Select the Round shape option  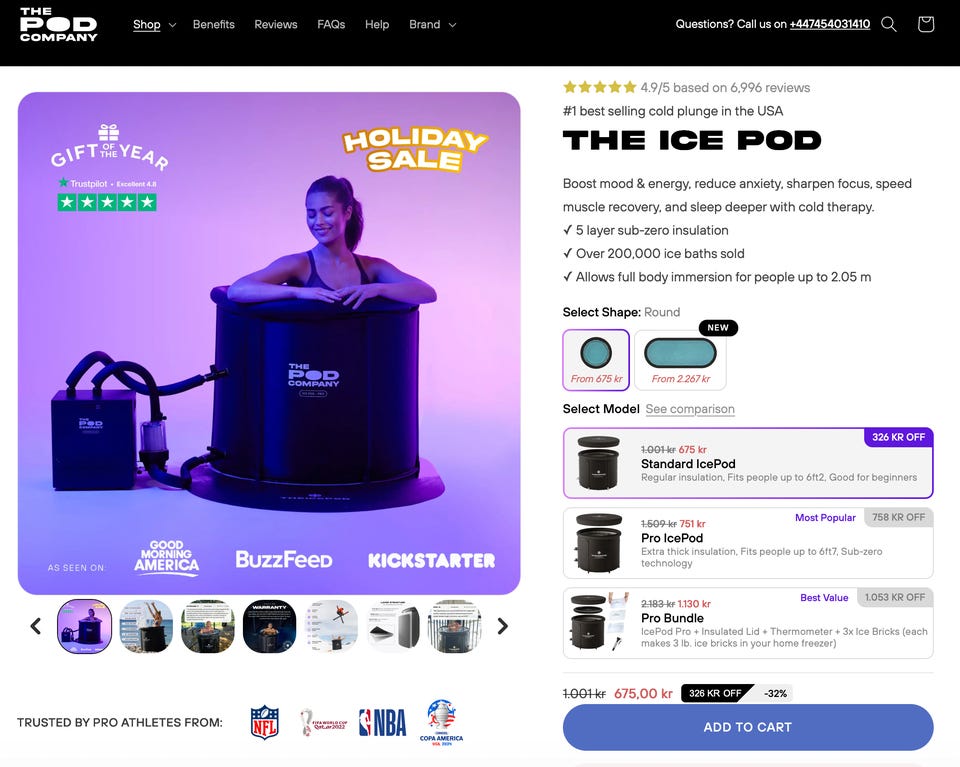(596, 360)
